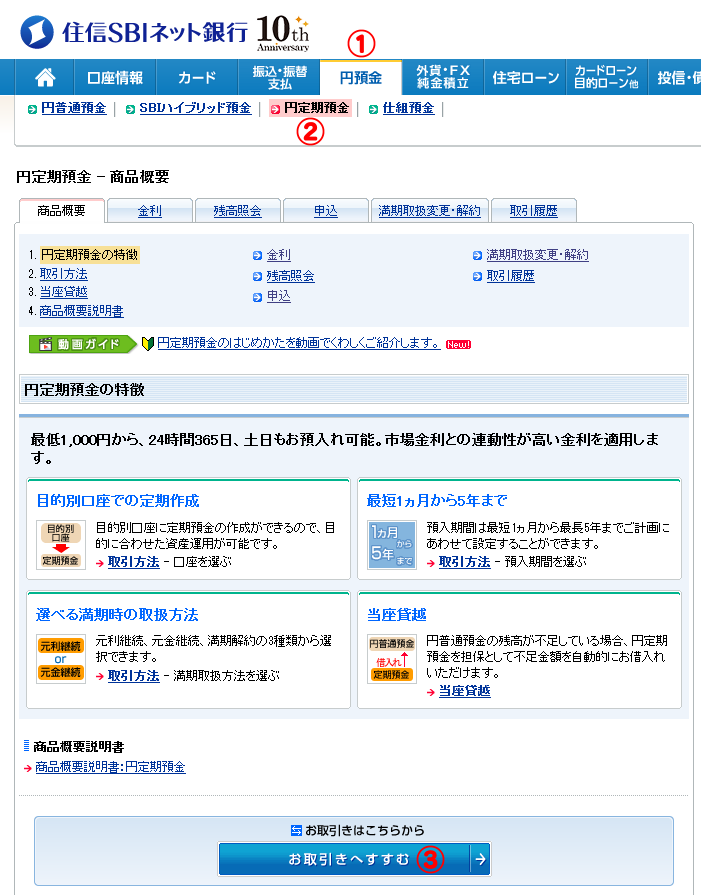Jump to 取引方法 in the index list
Viewport: 701px width, 895px height.
point(63,274)
